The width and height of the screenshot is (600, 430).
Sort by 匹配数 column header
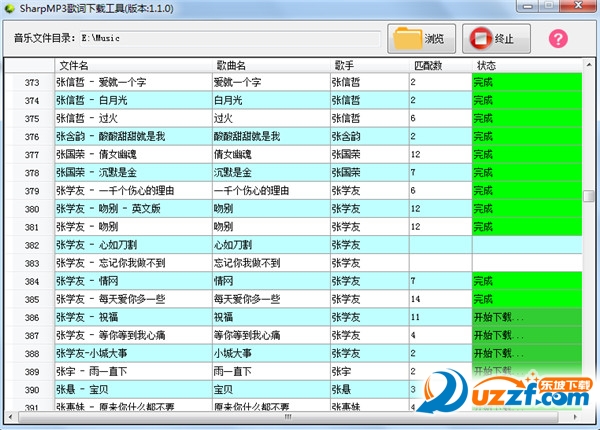tap(441, 66)
